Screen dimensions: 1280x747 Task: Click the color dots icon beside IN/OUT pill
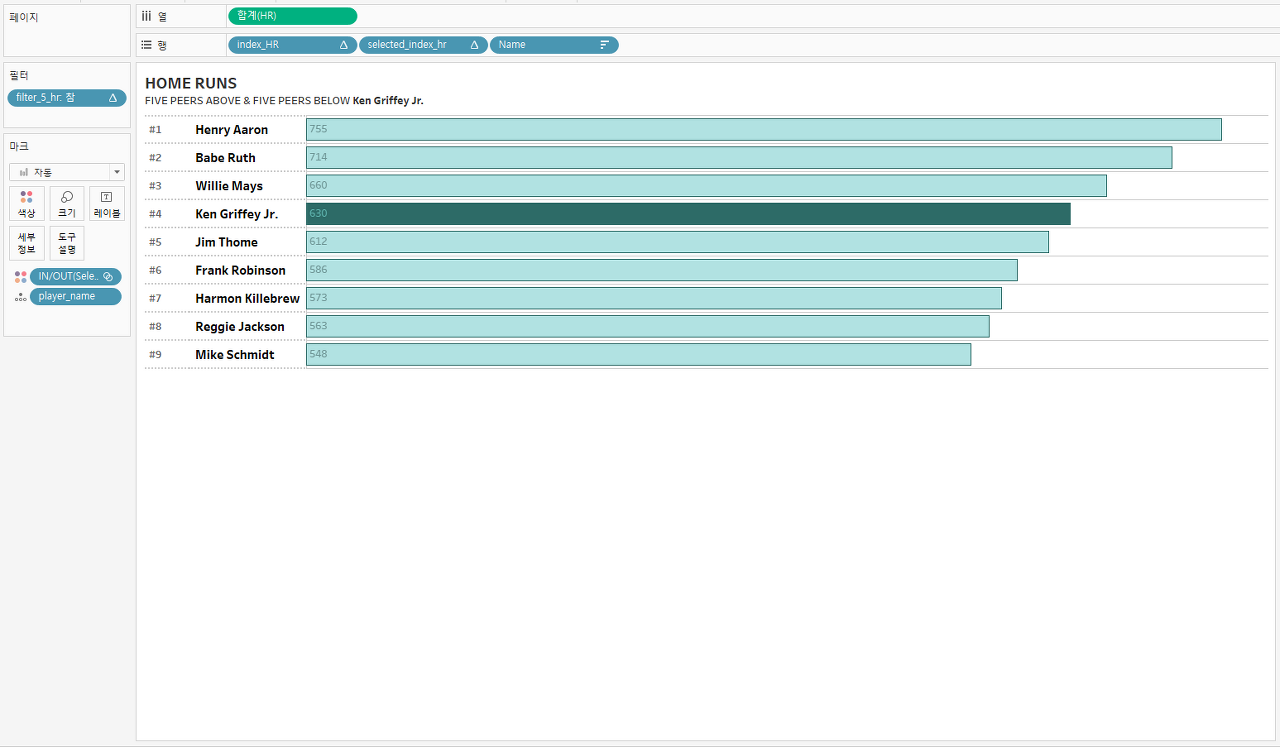[21, 277]
